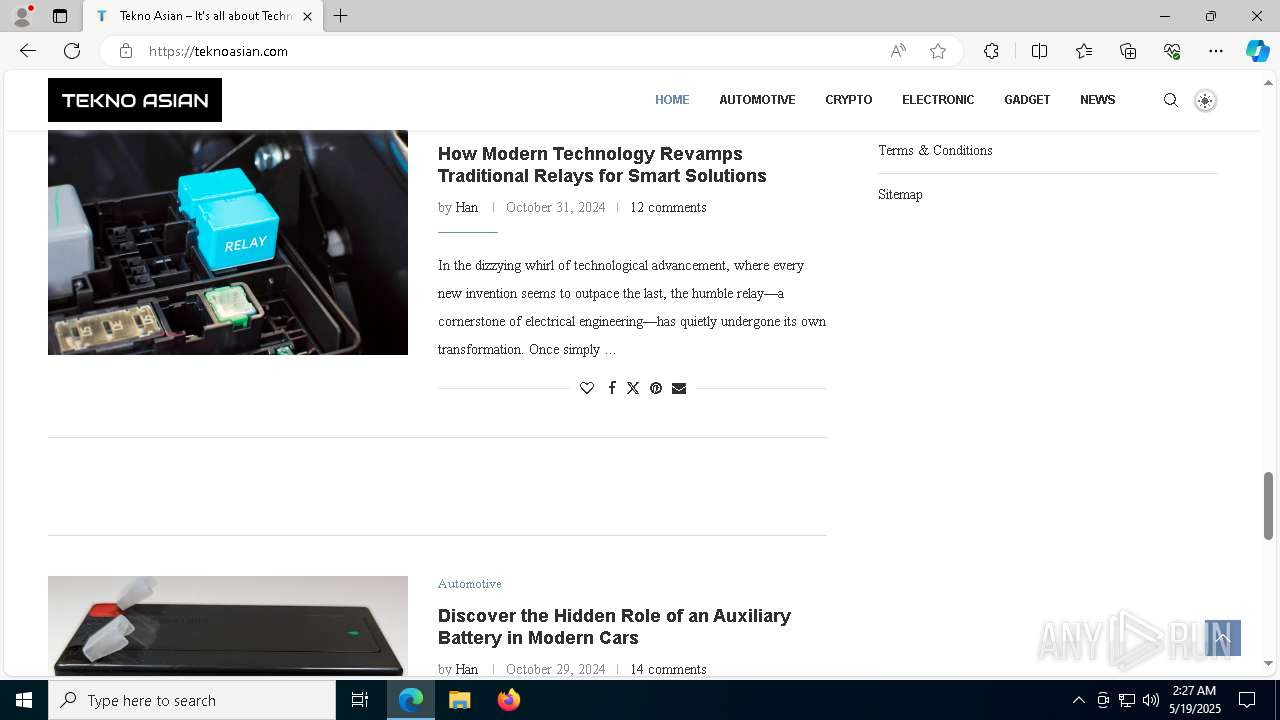The height and width of the screenshot is (720, 1280).
Task: Go back to previous page
Action: point(28,51)
